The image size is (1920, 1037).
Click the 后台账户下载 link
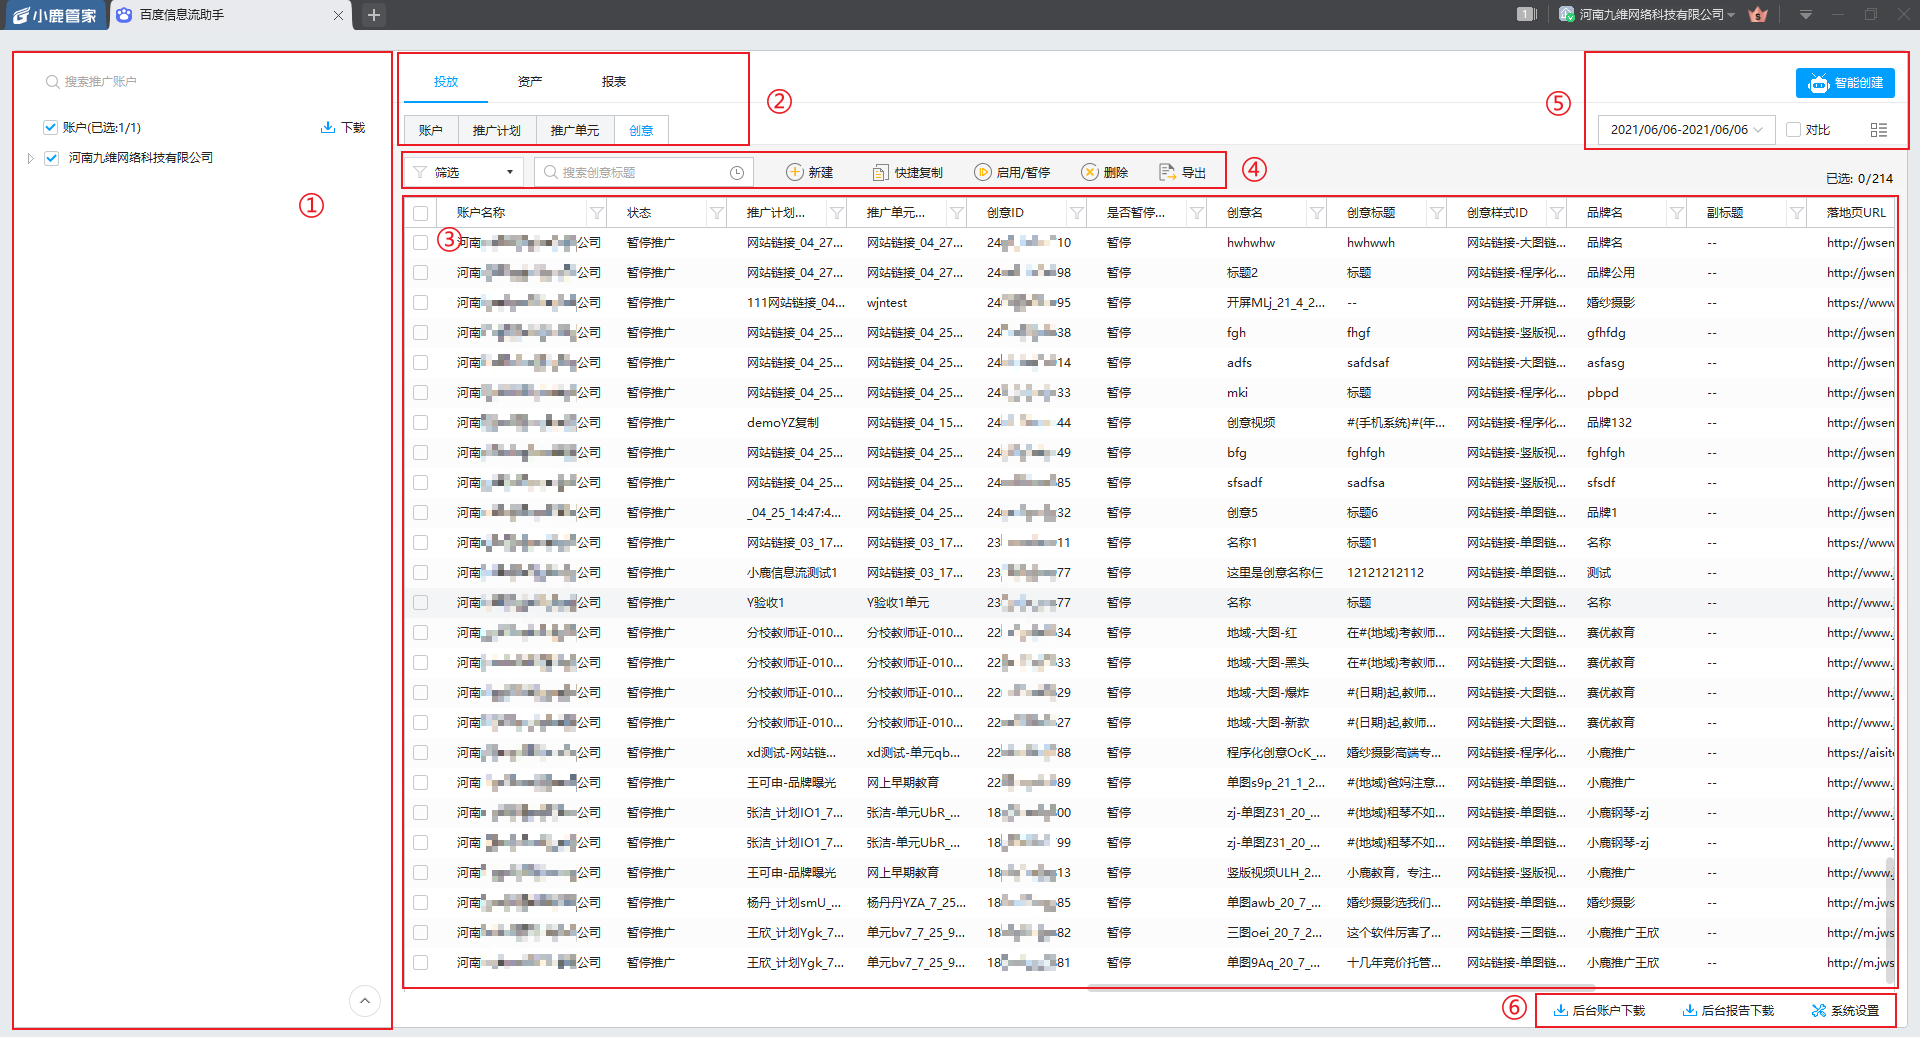[x=1599, y=1010]
